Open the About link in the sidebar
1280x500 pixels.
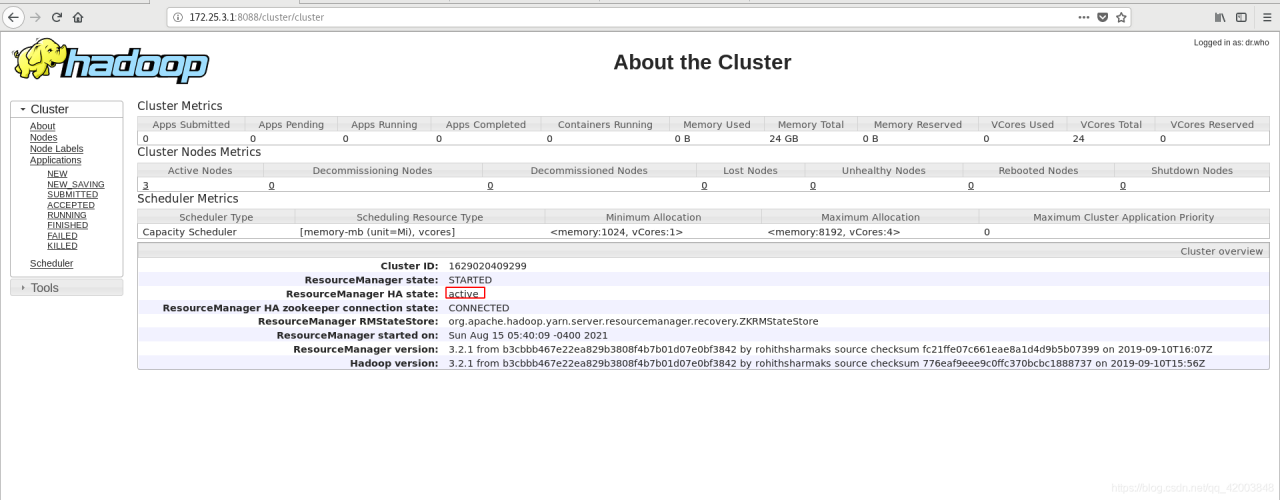43,126
